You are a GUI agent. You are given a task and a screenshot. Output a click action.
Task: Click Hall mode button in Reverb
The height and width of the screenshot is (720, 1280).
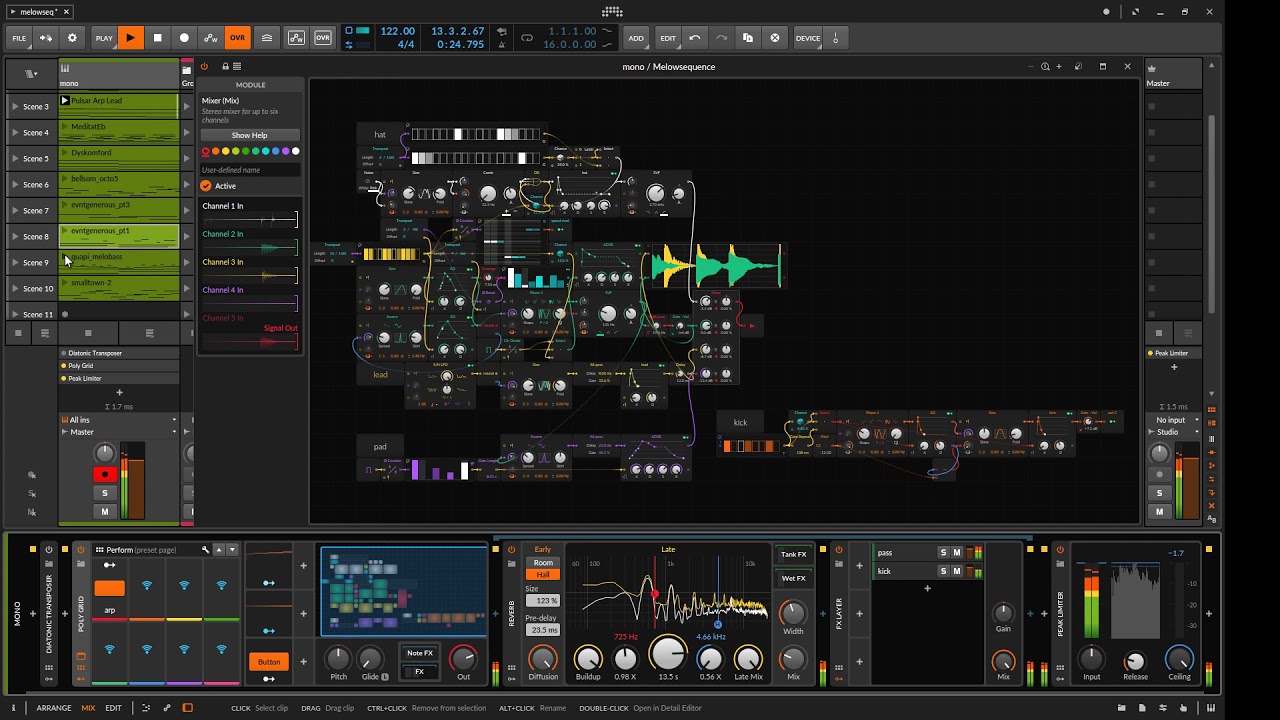click(543, 574)
